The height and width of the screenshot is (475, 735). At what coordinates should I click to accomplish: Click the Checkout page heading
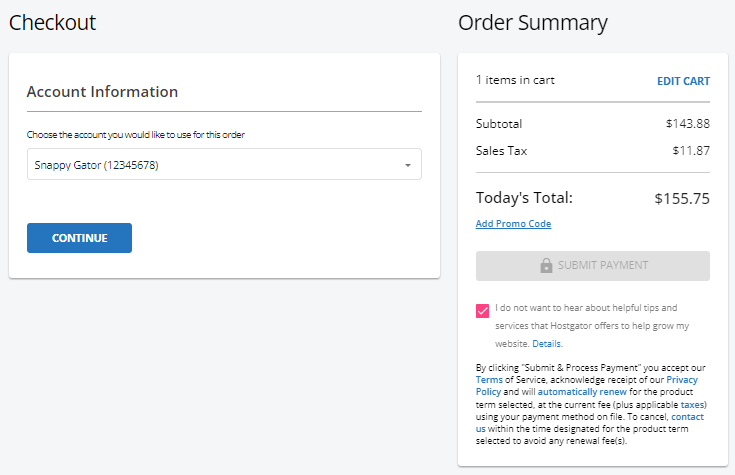click(53, 22)
